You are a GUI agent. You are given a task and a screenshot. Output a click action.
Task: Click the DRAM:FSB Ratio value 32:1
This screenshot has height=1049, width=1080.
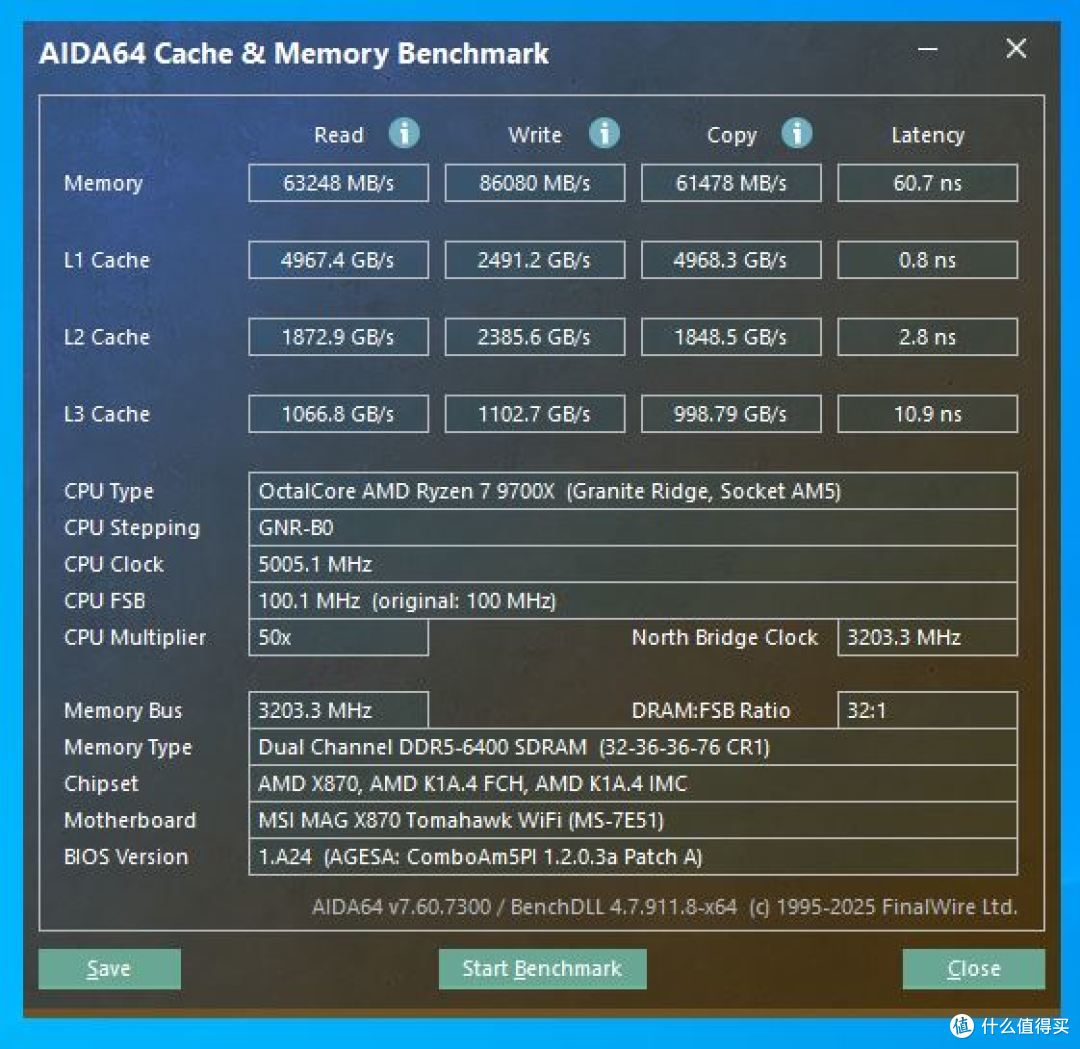coord(927,710)
